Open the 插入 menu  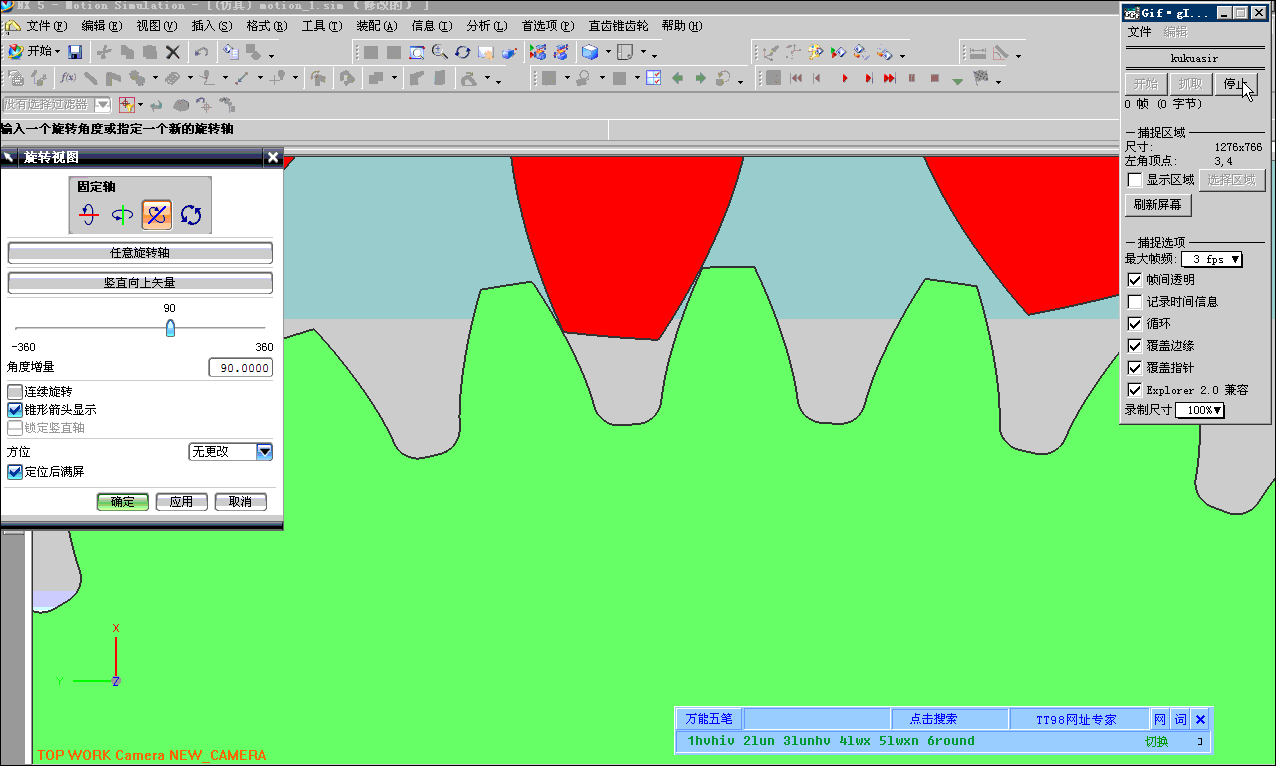pyautogui.click(x=211, y=26)
